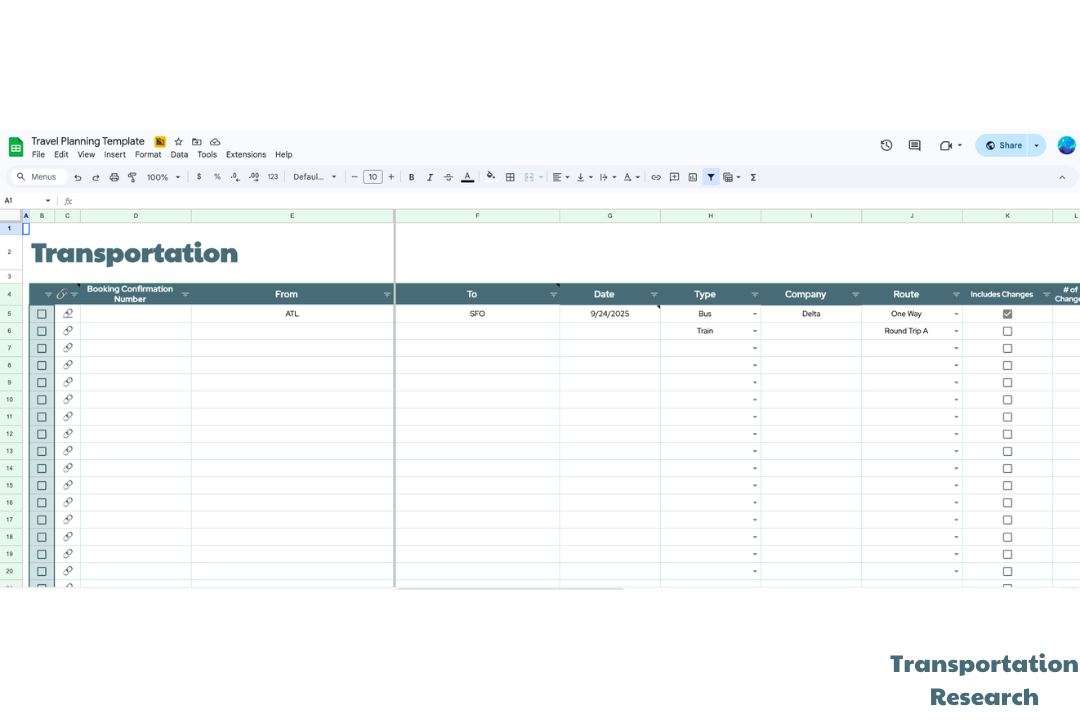This screenshot has width=1080, height=720.
Task: Open the Borders tool
Action: (x=509, y=177)
